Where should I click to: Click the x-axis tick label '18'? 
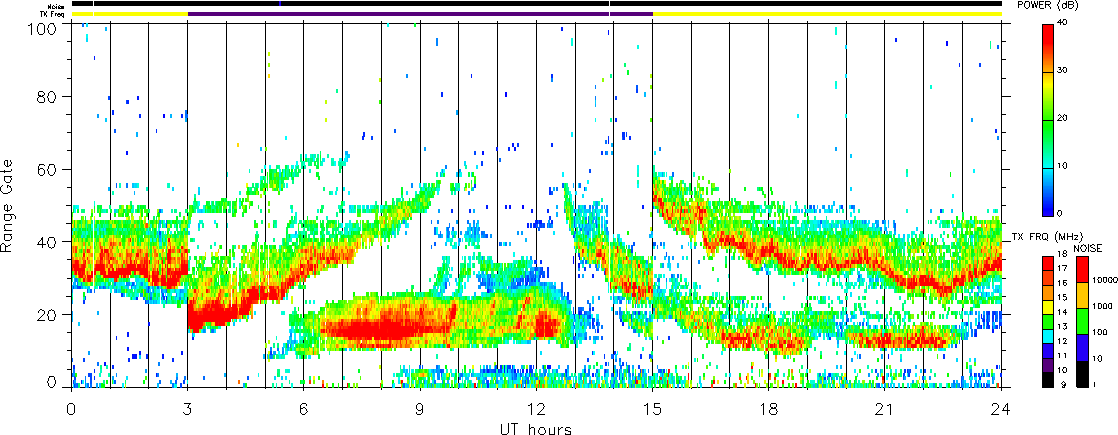(769, 409)
